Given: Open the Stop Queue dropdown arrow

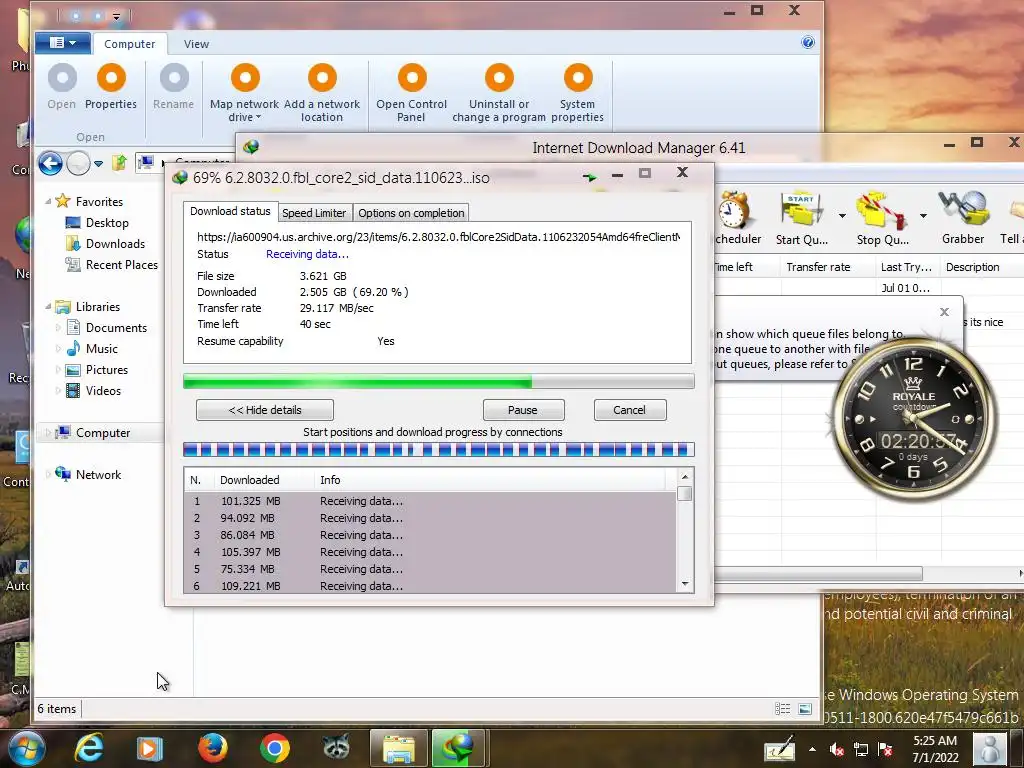Looking at the screenshot, I should click(x=923, y=216).
